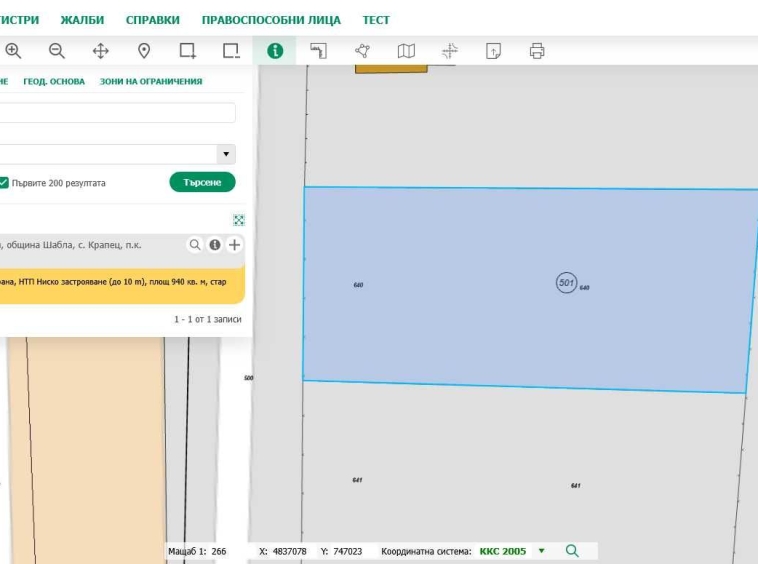Open the search panel dropdown arrow
Image resolution: width=758 pixels, height=564 pixels.
[226, 154]
